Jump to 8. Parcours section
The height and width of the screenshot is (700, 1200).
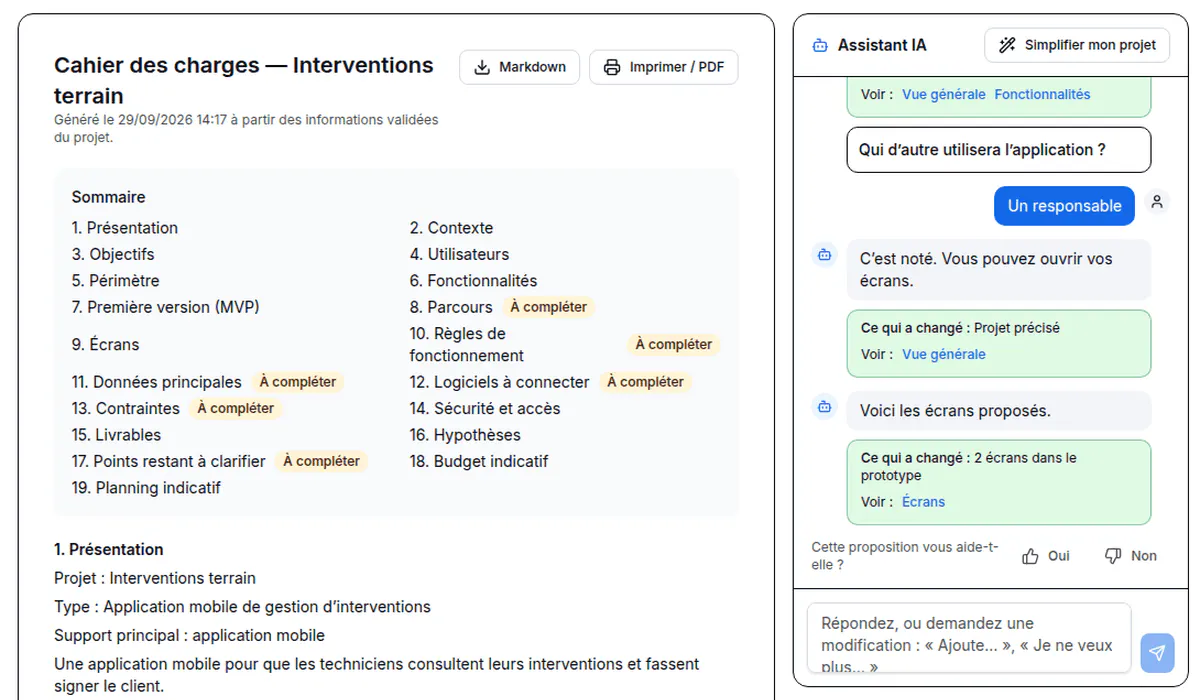(451, 307)
